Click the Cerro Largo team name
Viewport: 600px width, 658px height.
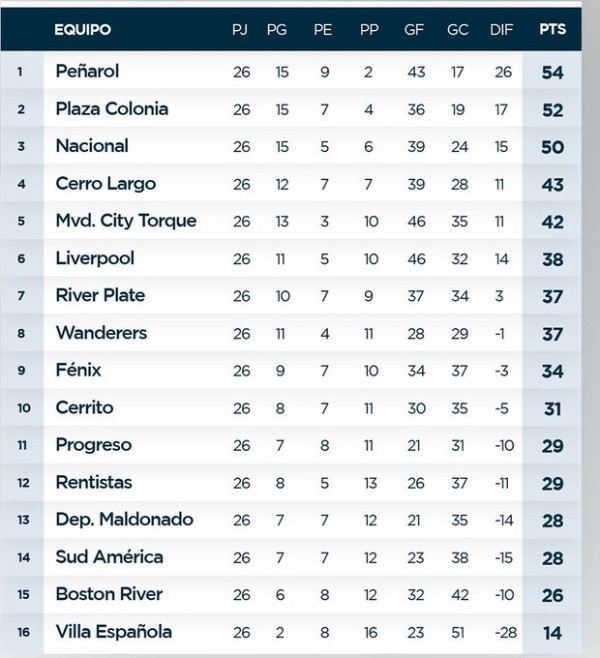click(x=106, y=184)
